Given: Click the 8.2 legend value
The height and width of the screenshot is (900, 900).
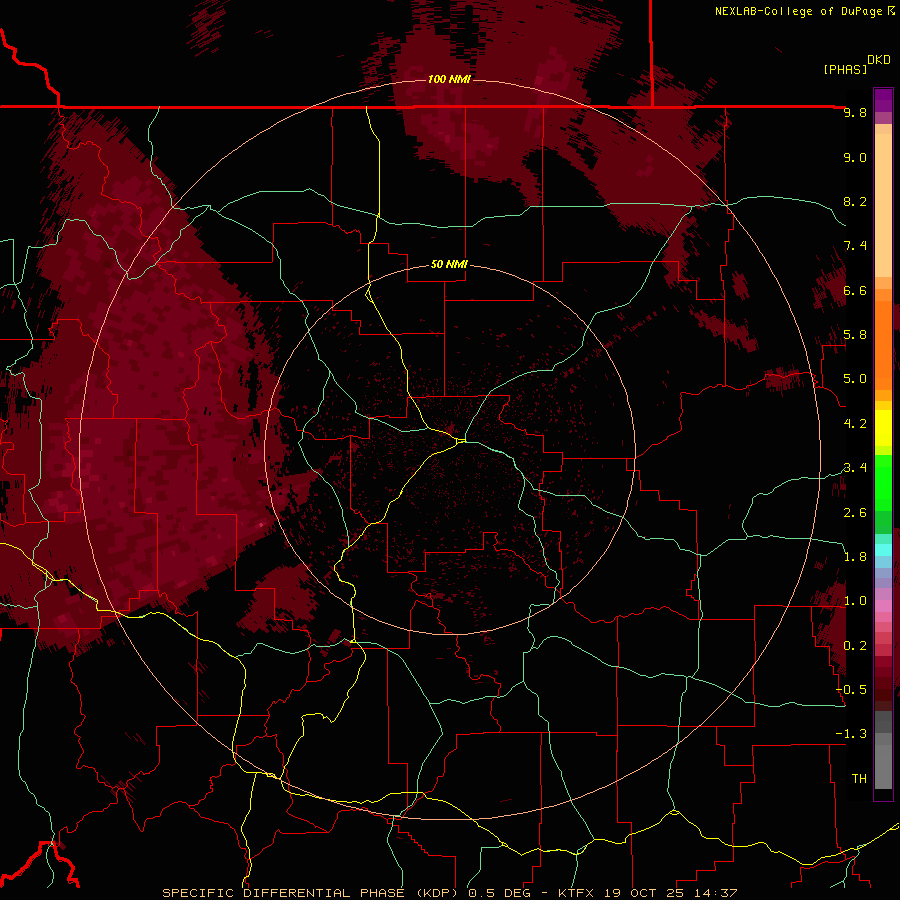Looking at the screenshot, I should click(855, 201).
